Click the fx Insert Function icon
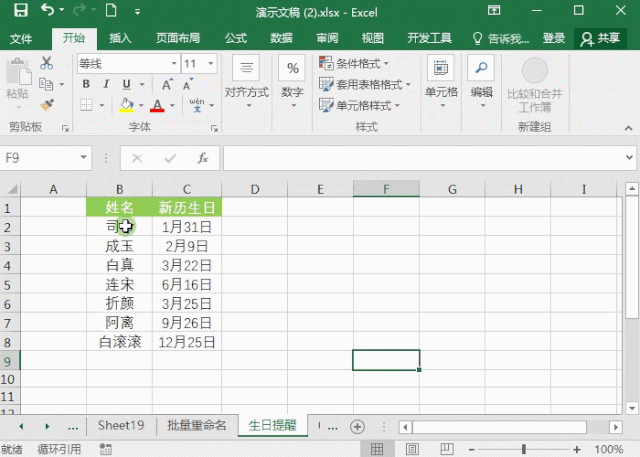The image size is (640, 457). 203,158
